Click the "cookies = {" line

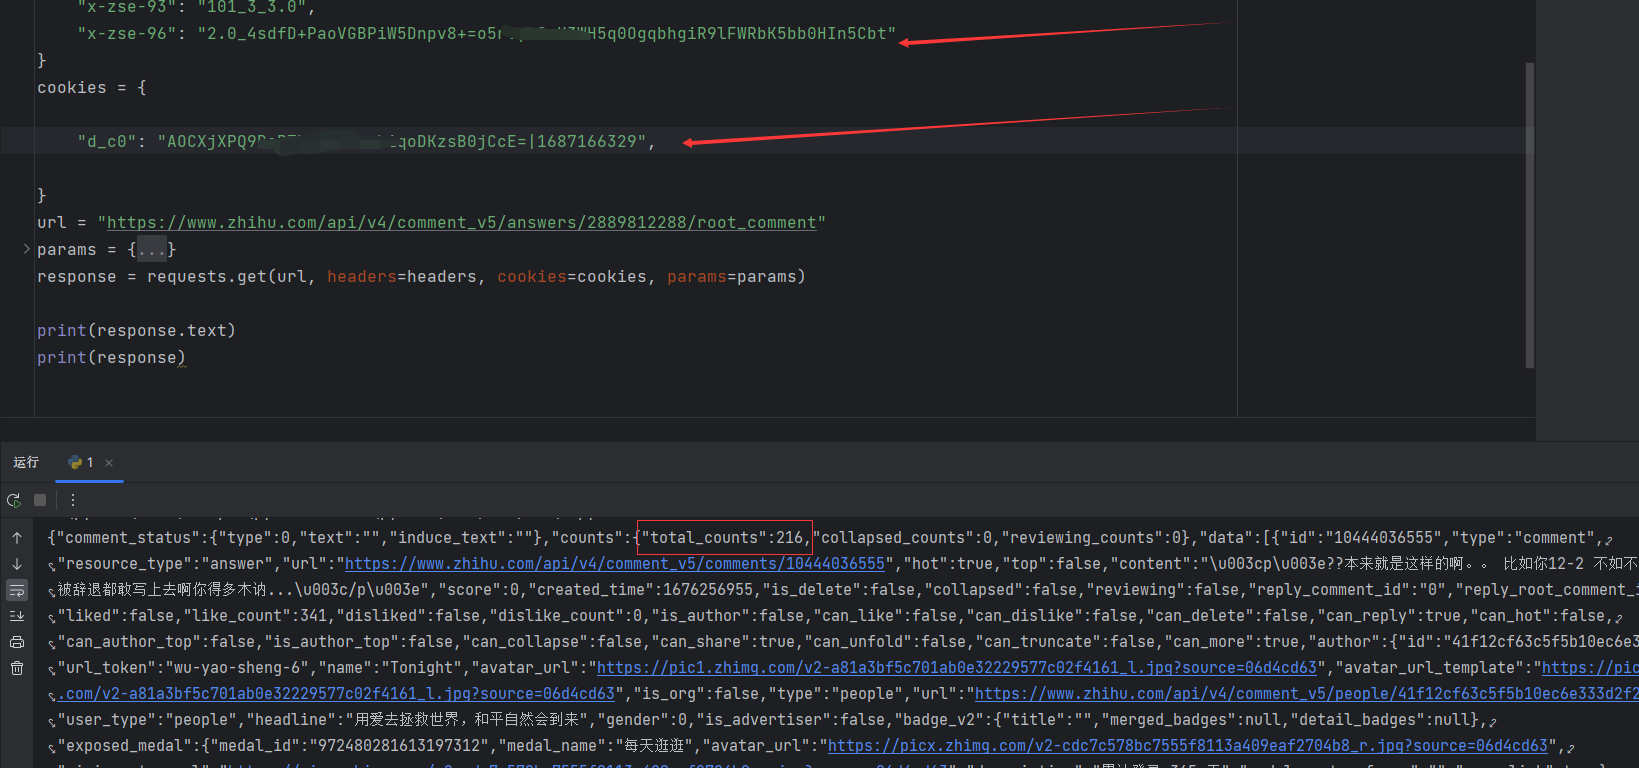[x=92, y=88]
